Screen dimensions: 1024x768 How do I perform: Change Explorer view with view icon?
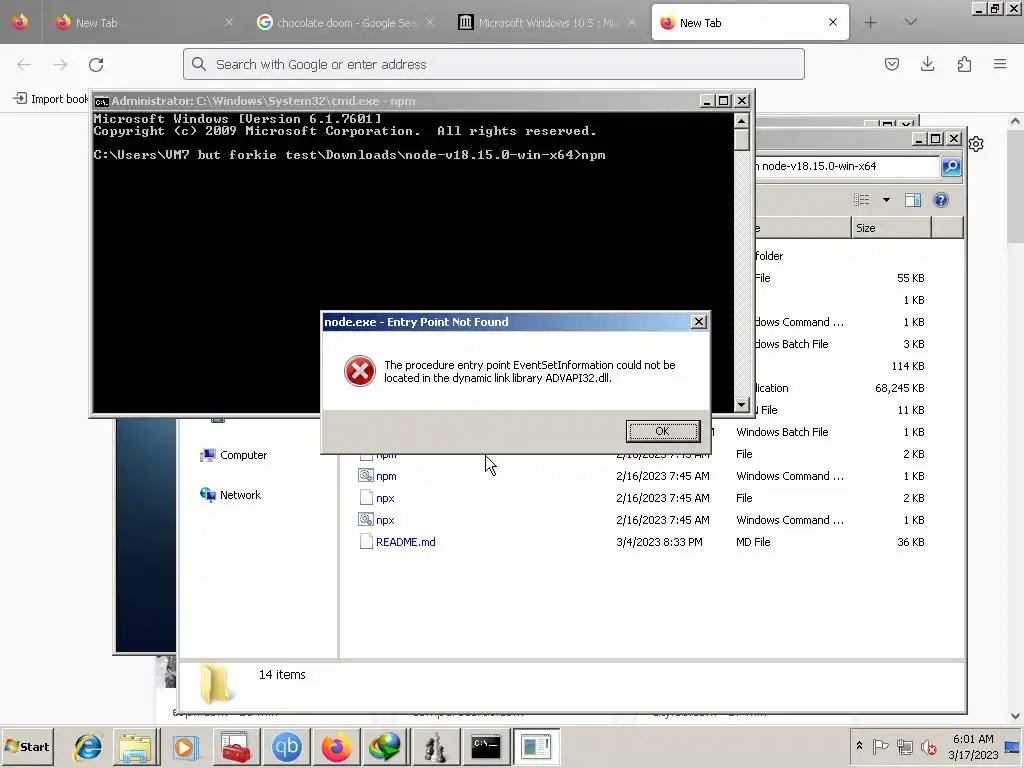click(x=862, y=200)
